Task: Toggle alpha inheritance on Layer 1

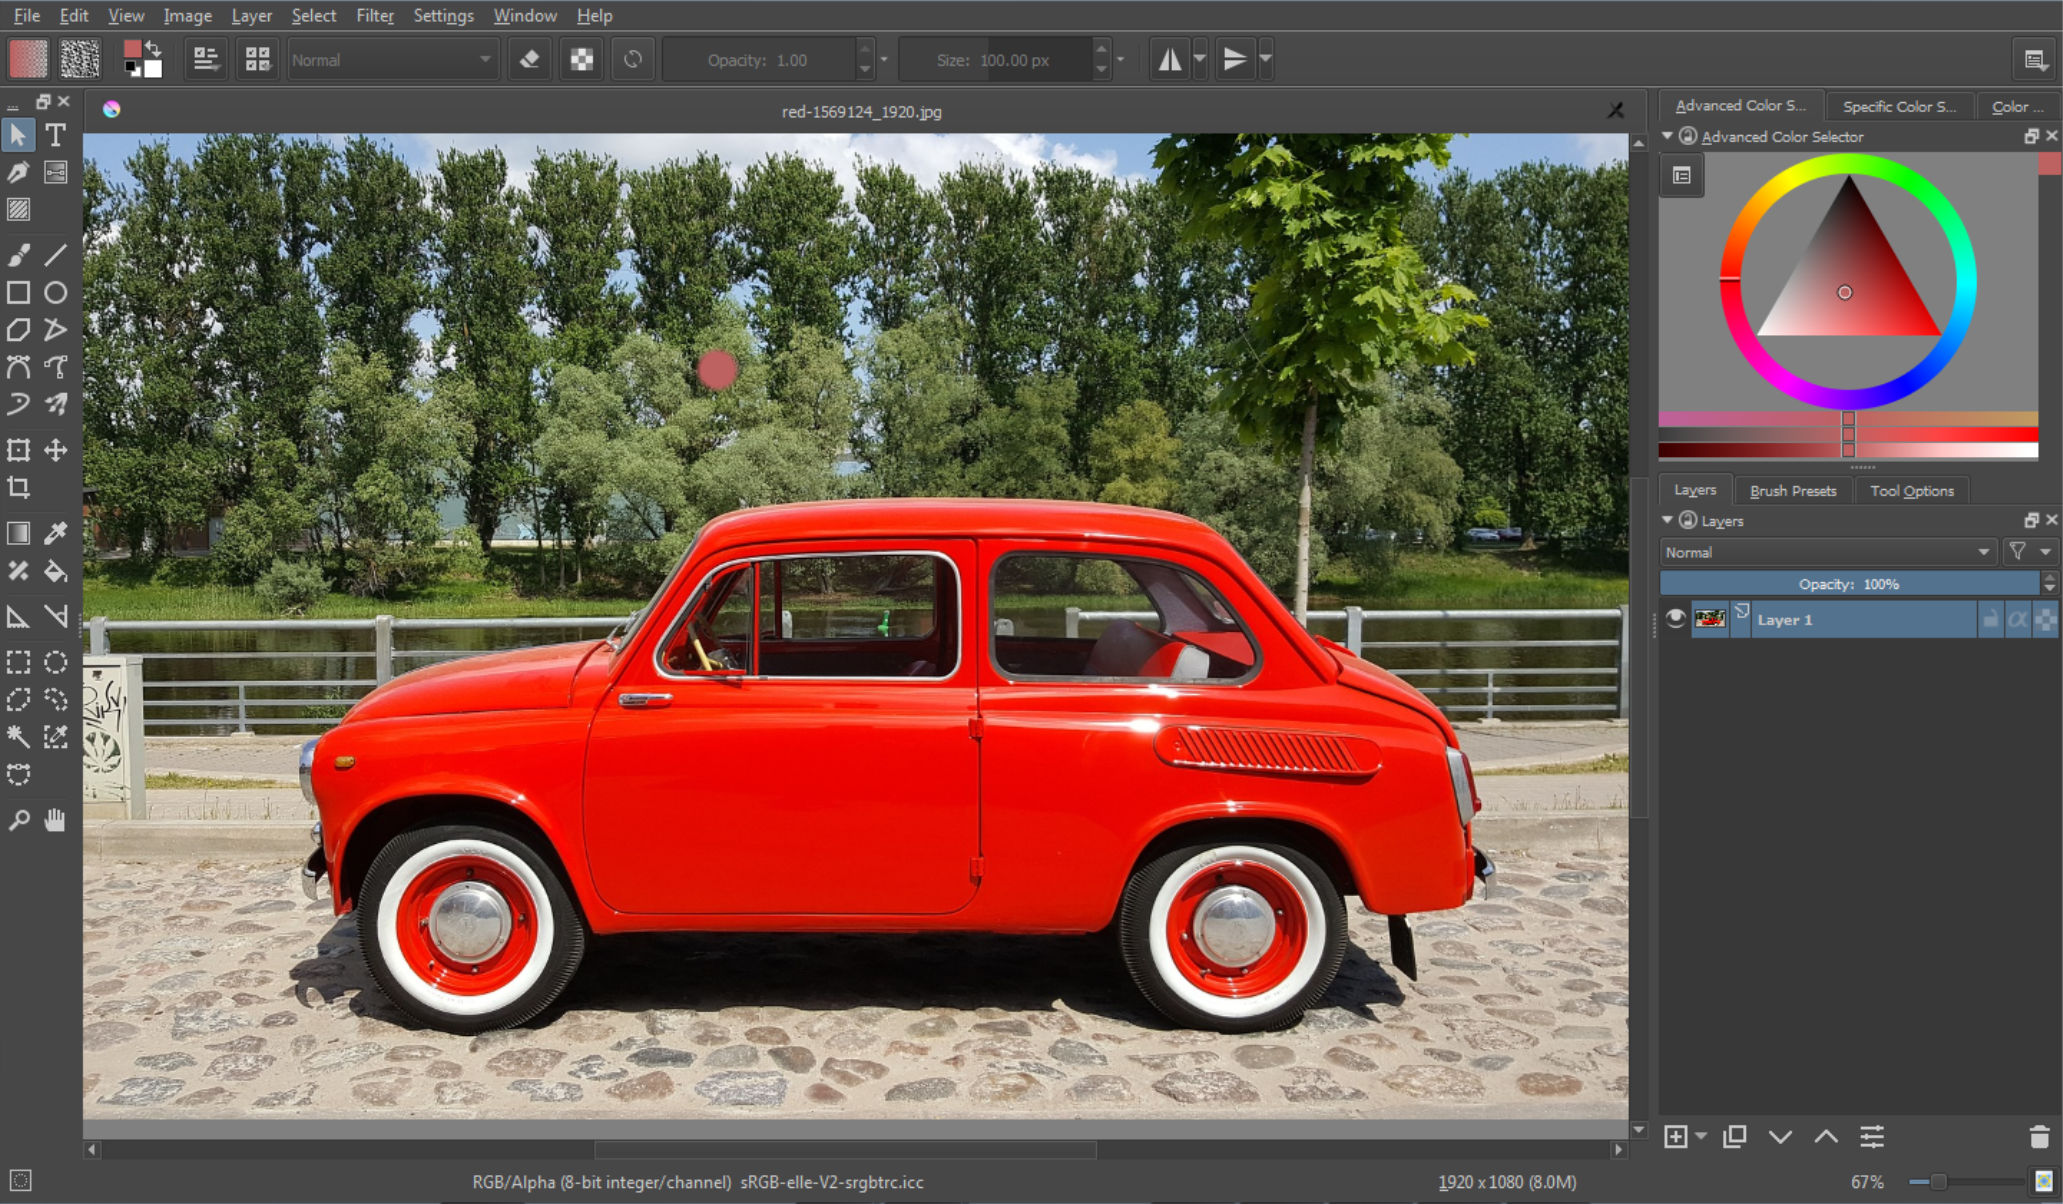Action: point(2018,620)
